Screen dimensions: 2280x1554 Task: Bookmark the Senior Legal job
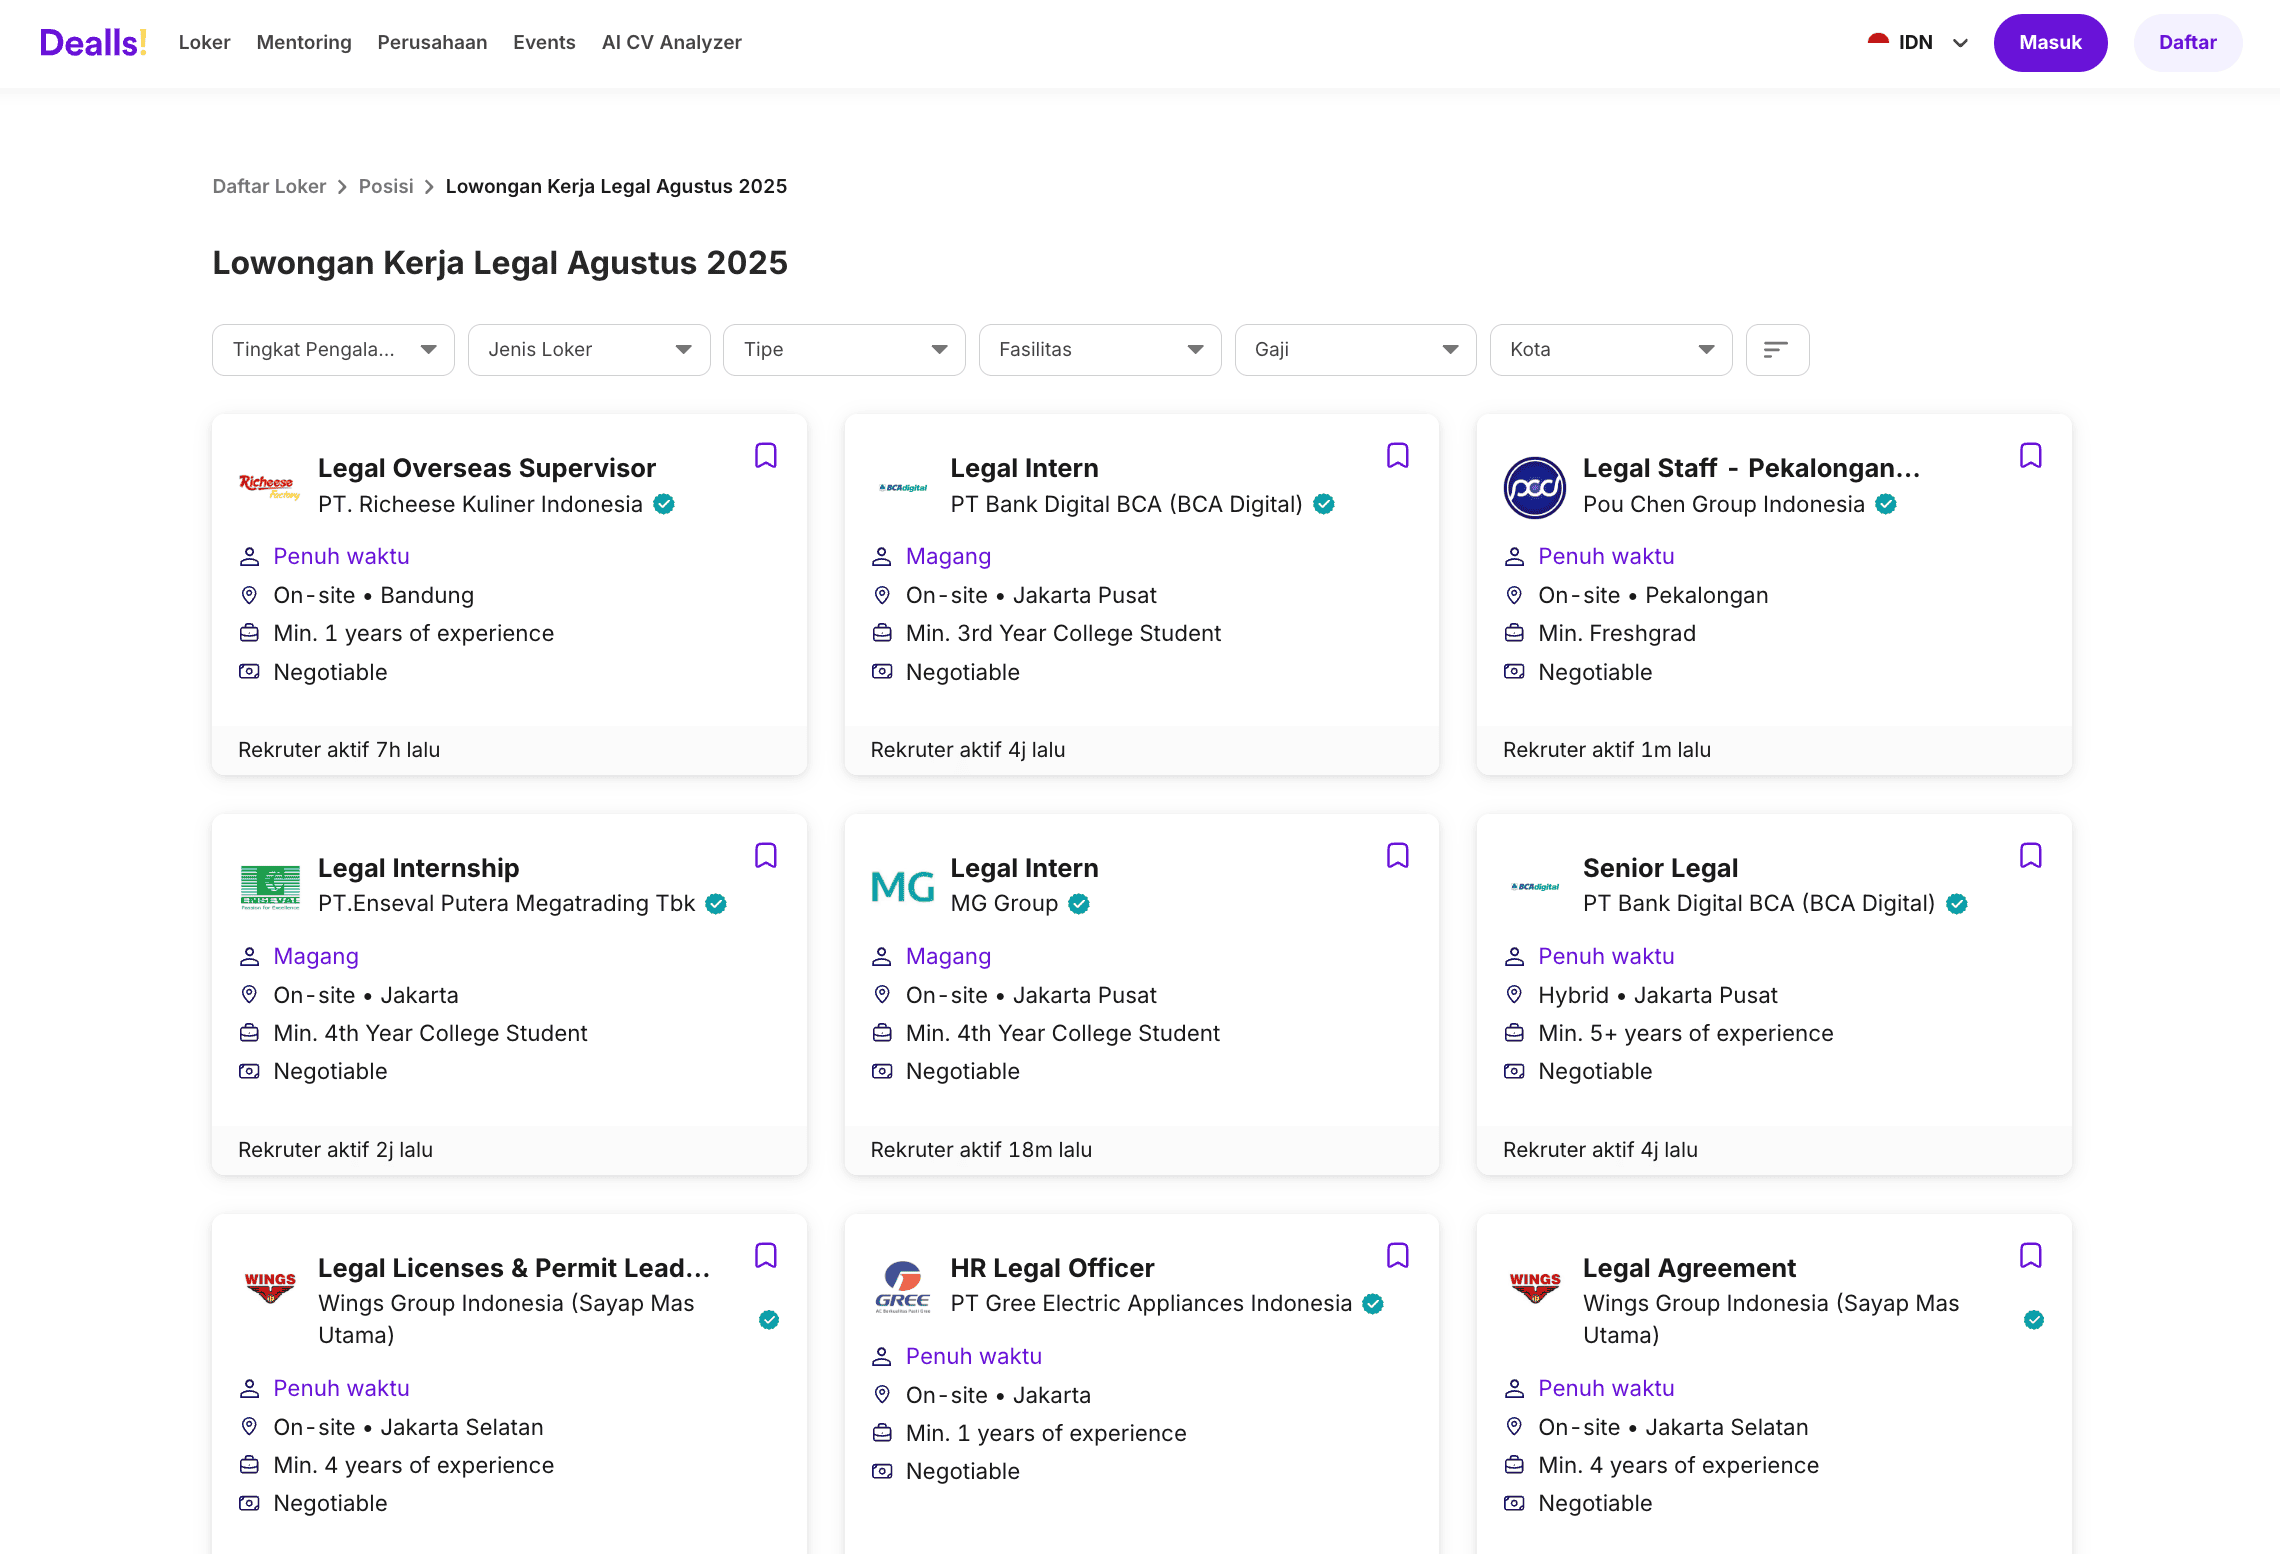(x=2031, y=856)
